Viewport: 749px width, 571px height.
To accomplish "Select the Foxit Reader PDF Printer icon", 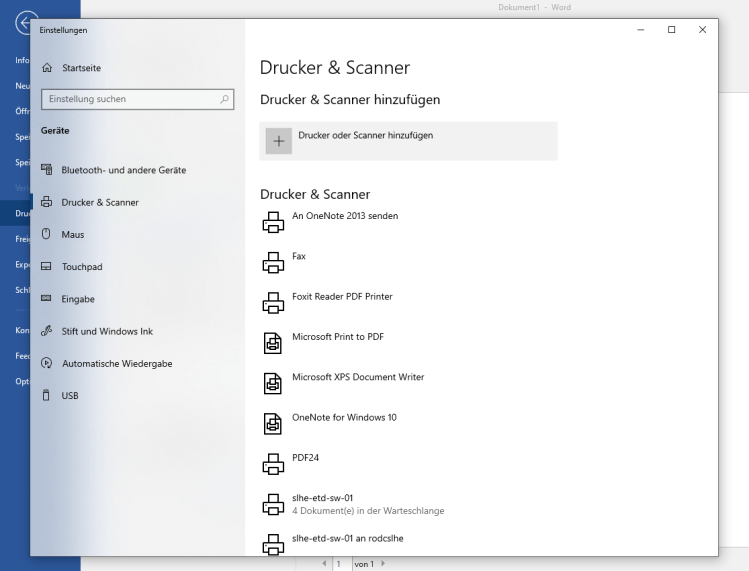I will point(272,303).
